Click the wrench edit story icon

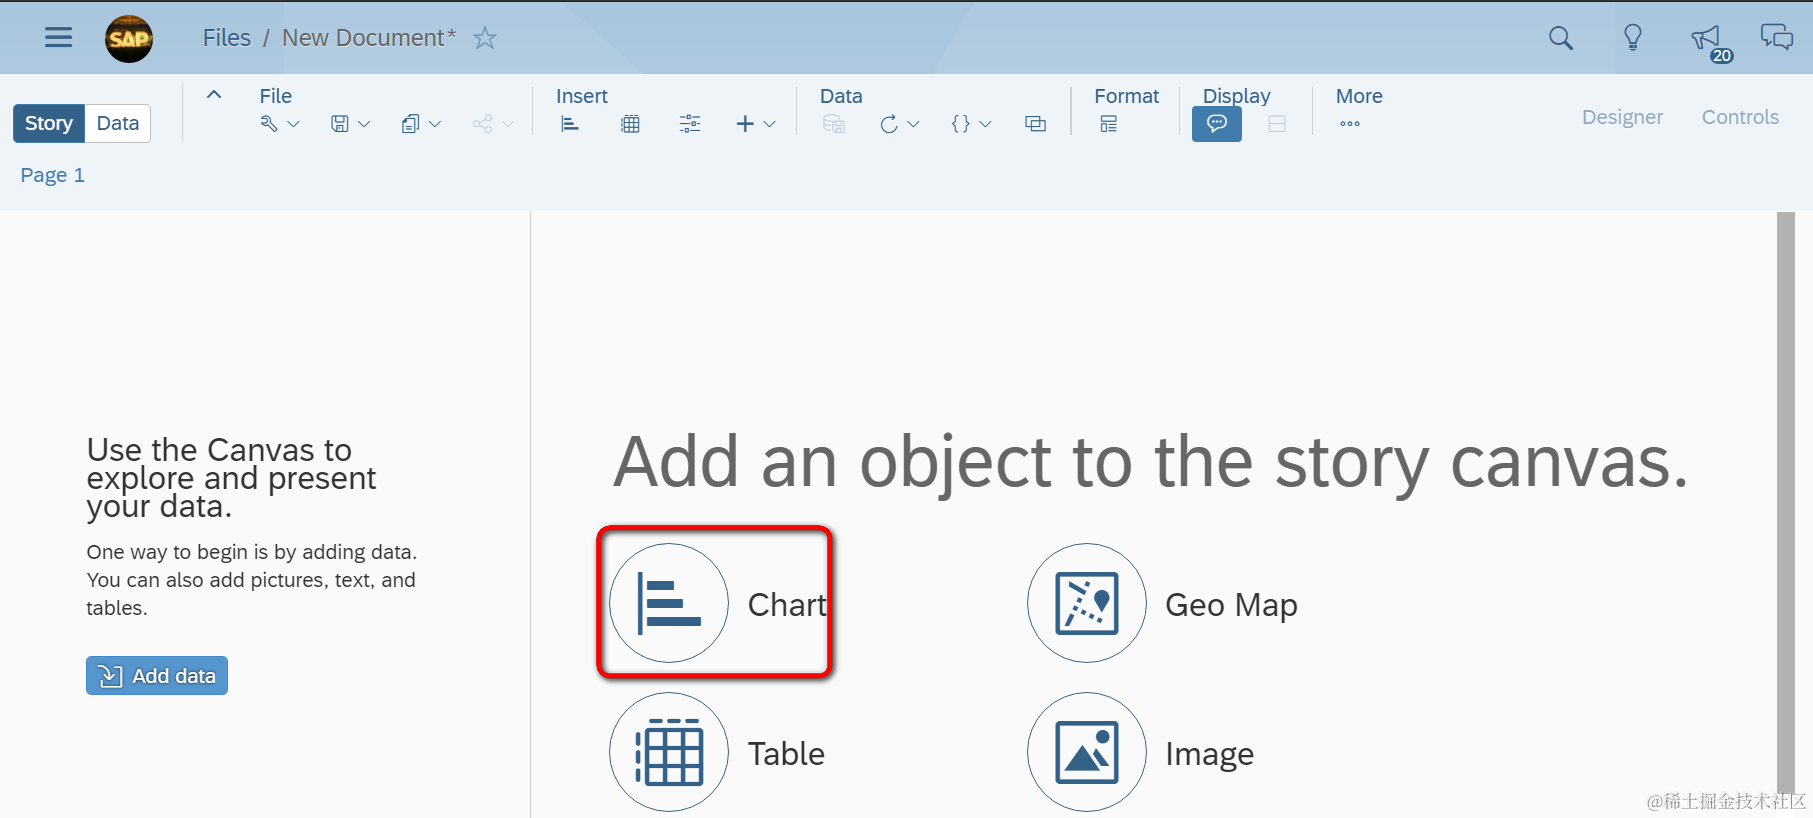click(269, 124)
